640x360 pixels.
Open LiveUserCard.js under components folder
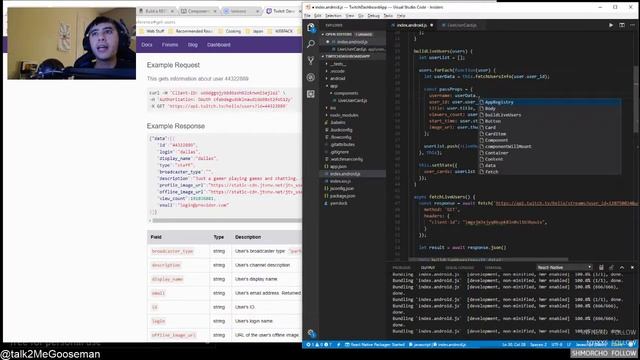[x=352, y=100]
